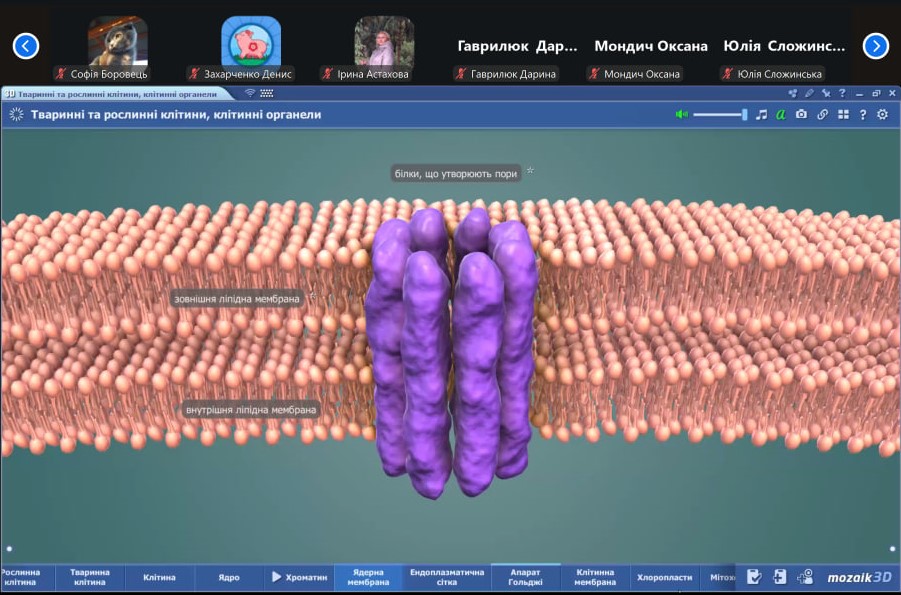Select the Апарат Гольджі scene tab

(525, 577)
